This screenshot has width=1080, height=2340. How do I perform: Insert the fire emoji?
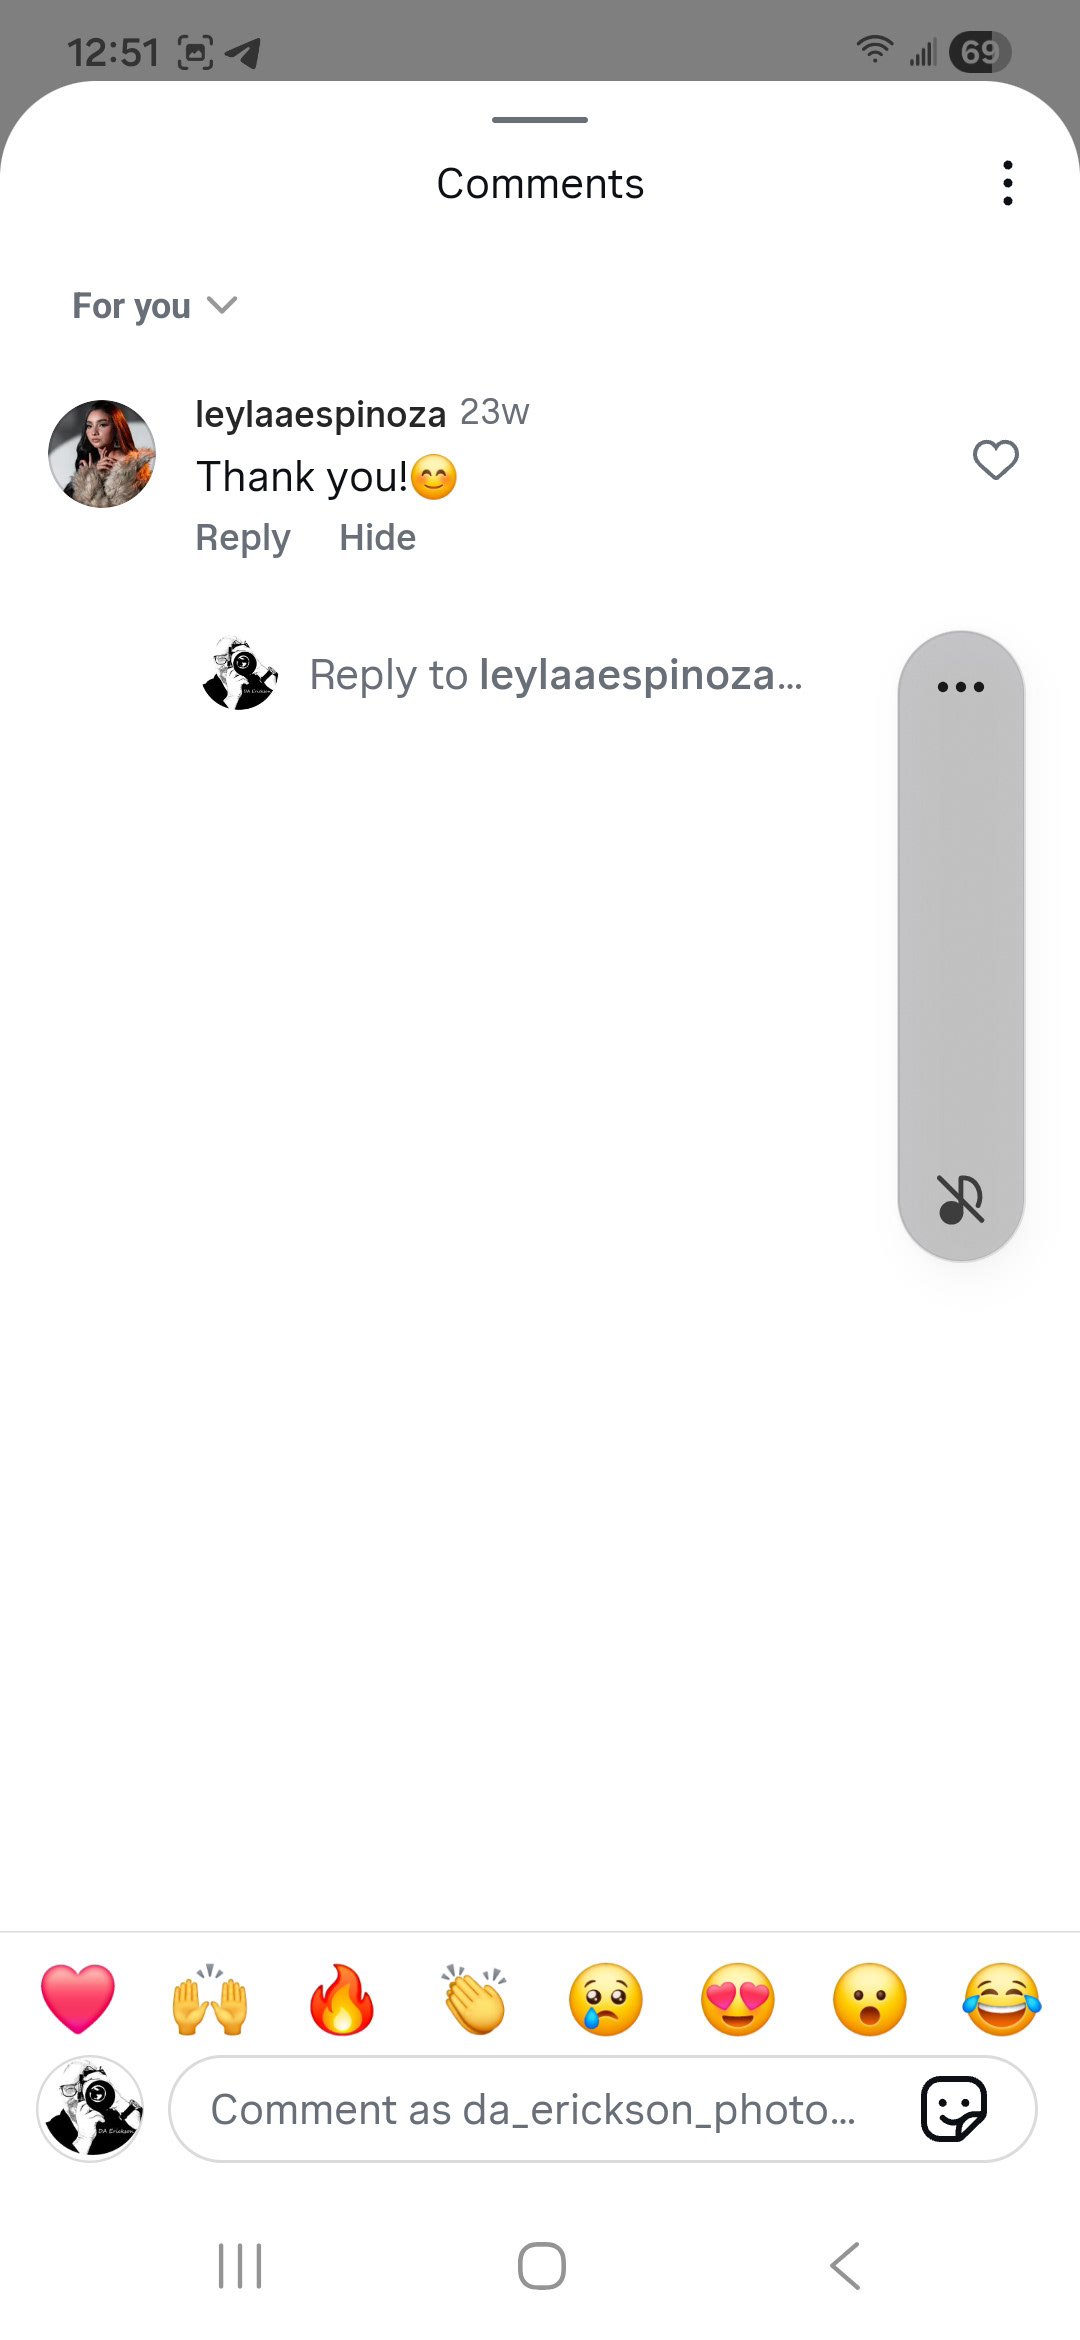(x=342, y=1999)
